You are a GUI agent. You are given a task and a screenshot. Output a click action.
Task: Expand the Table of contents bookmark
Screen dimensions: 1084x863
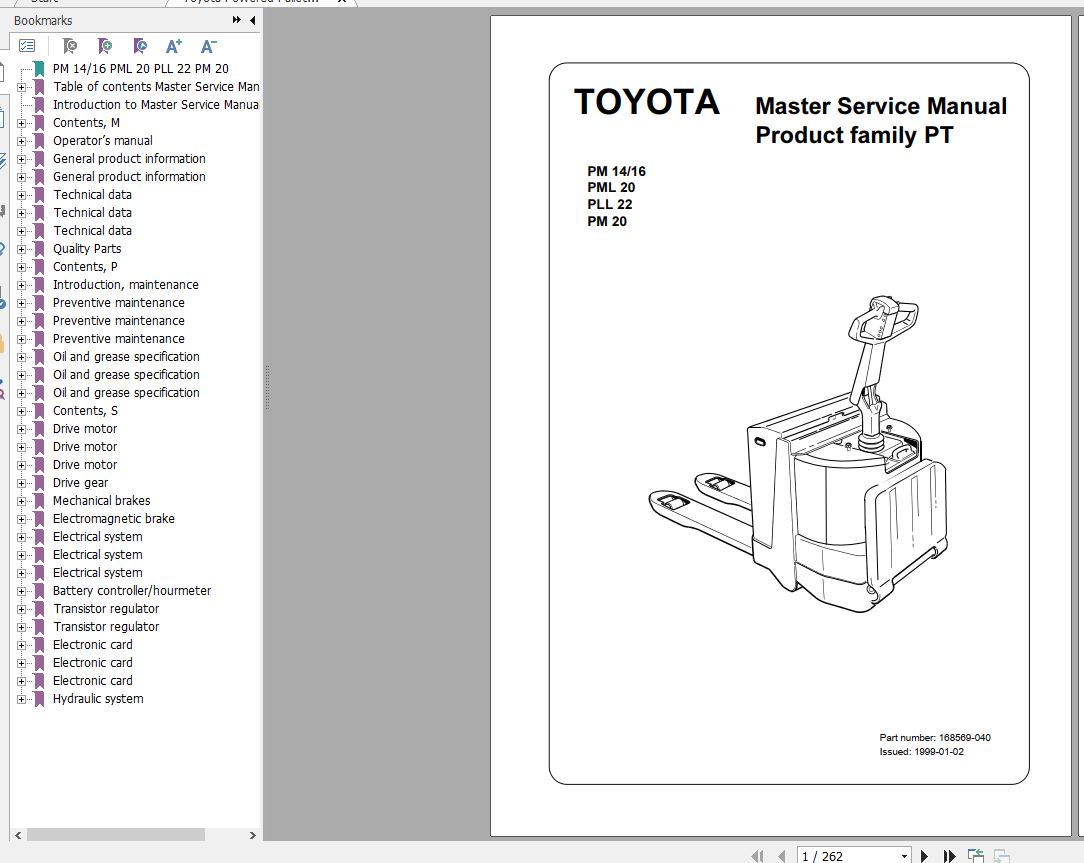[x=21, y=87]
